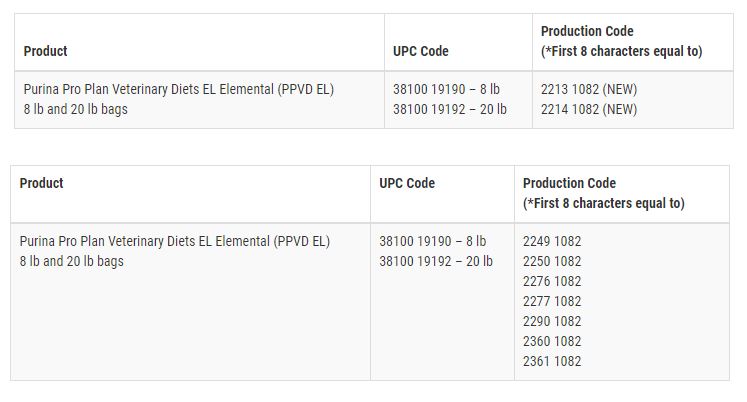Click the second table's Production Code header
This screenshot has width=747, height=402.
coord(604,193)
